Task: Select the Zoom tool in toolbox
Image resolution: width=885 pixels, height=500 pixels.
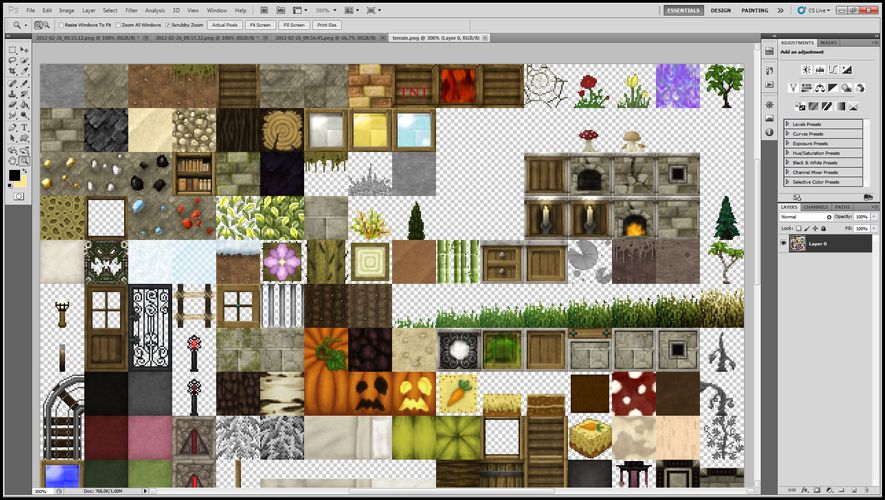Action: point(24,160)
